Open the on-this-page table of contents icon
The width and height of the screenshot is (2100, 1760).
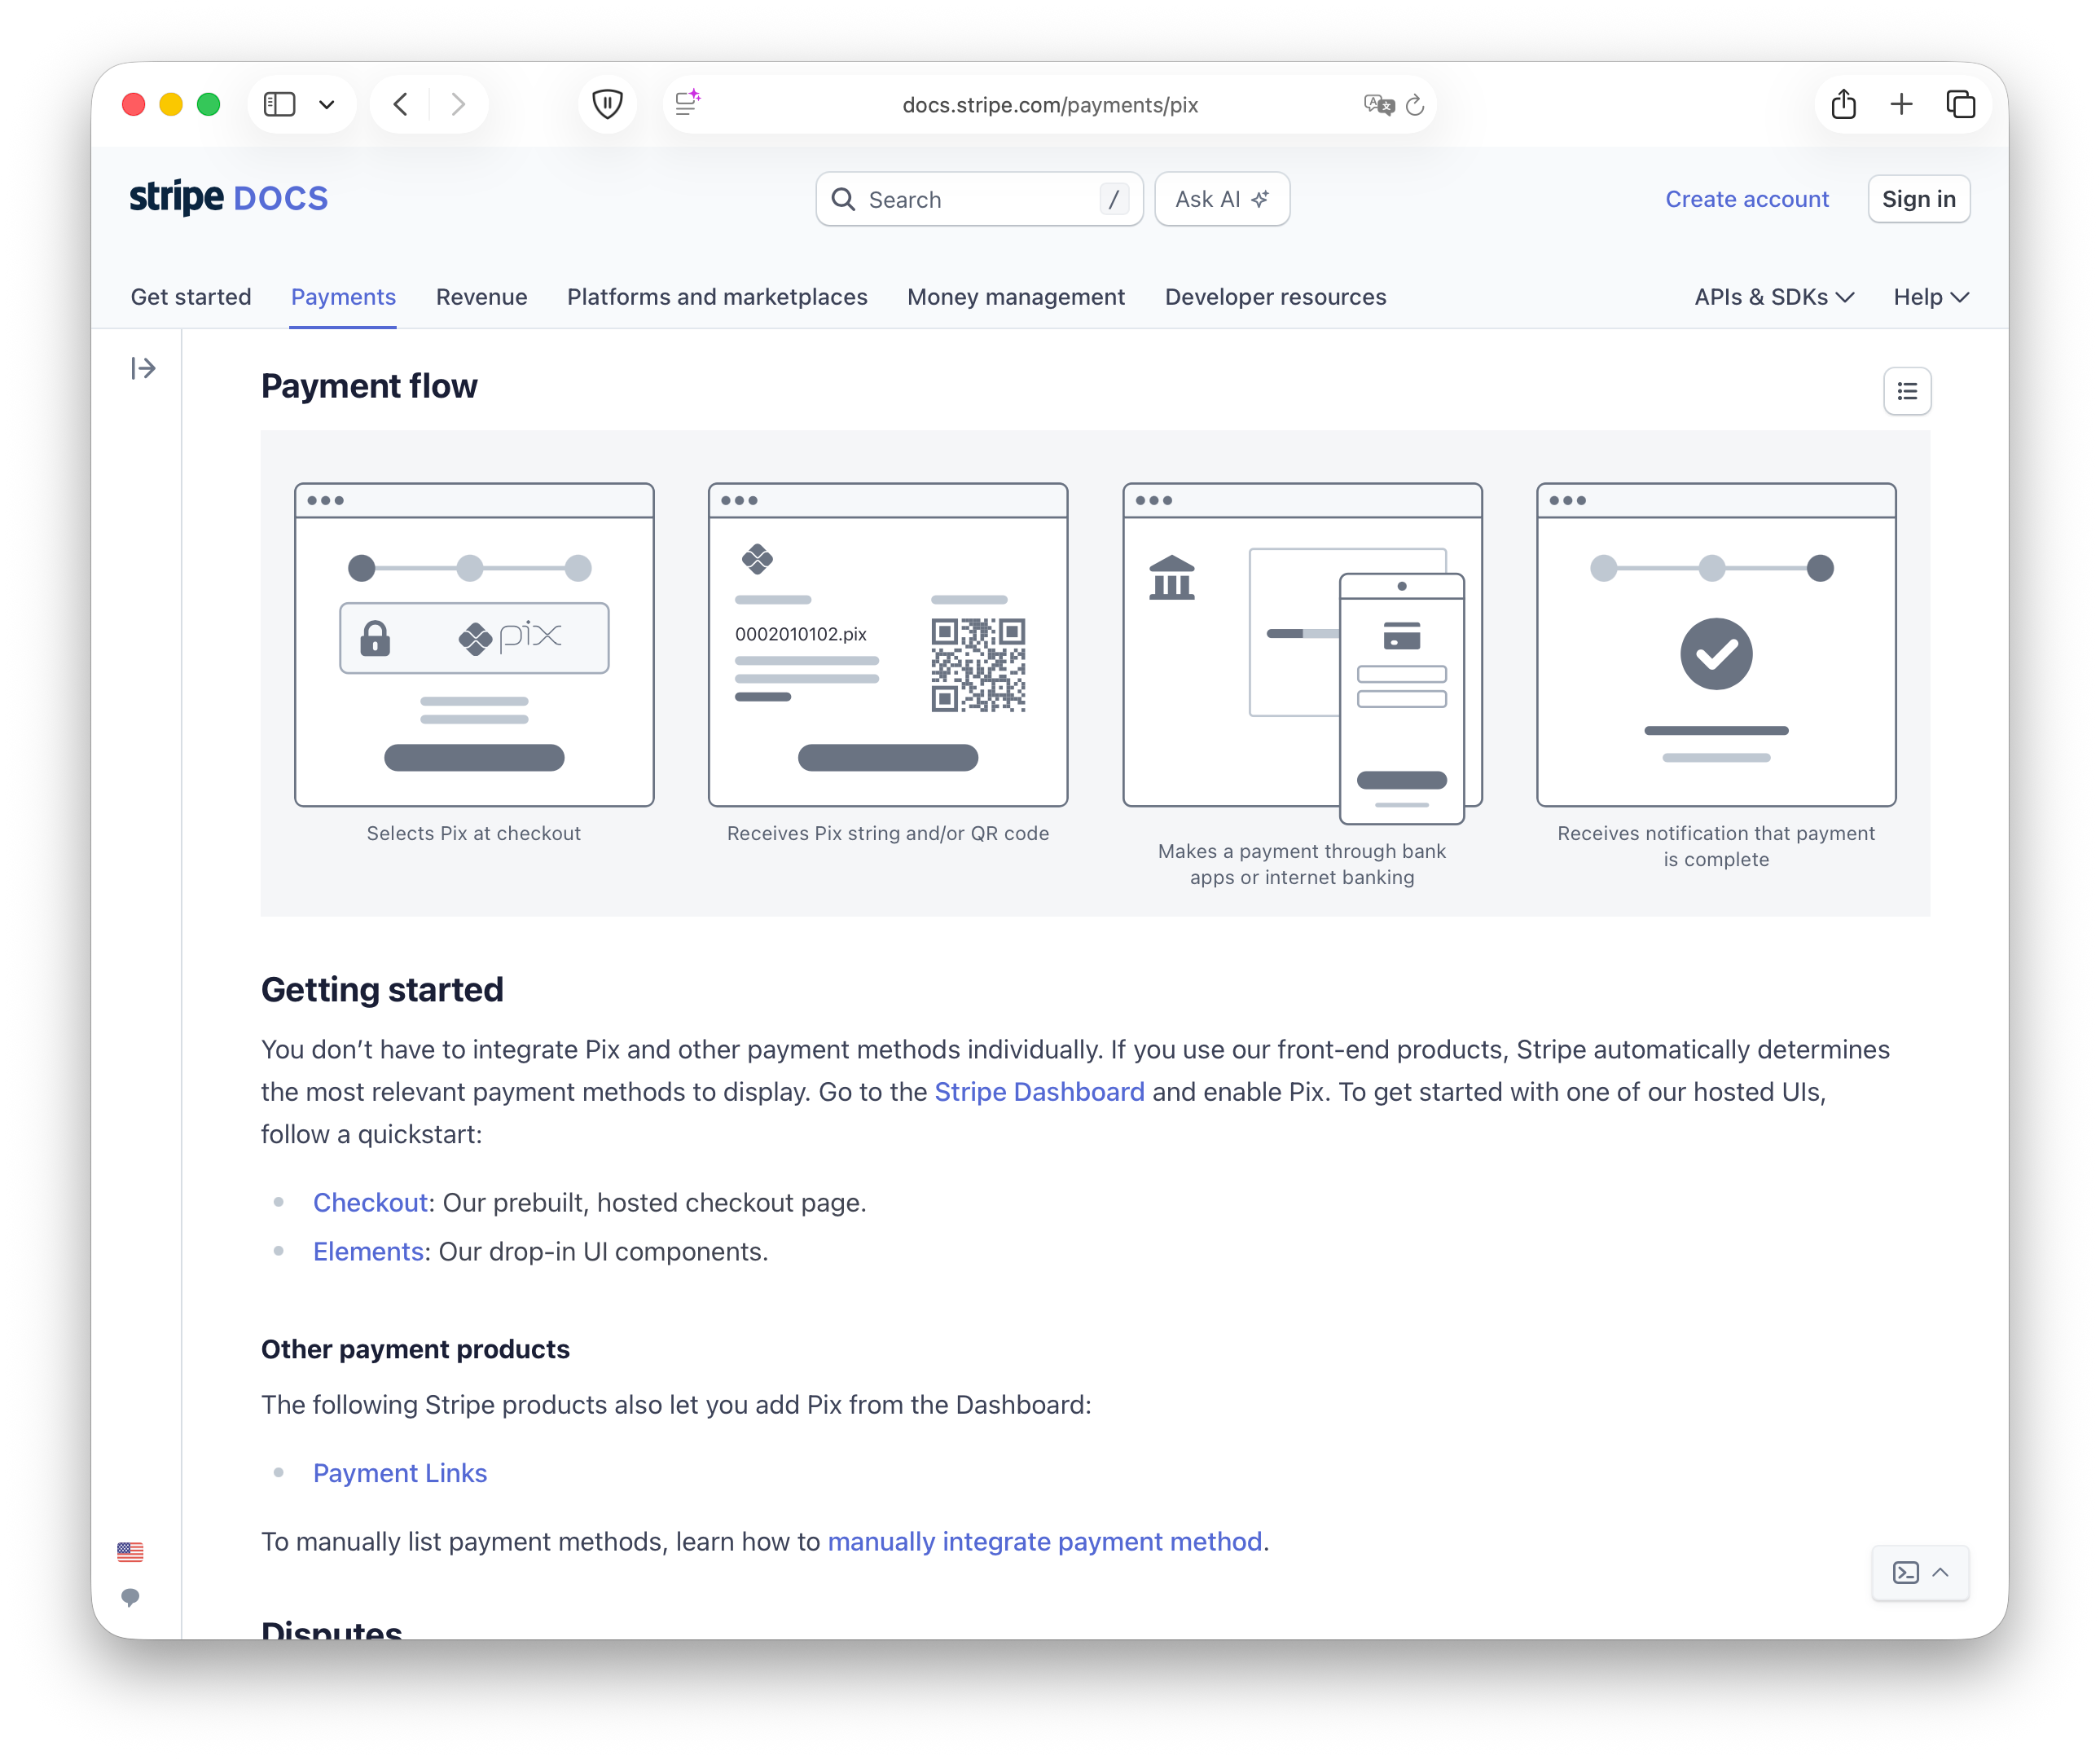(1906, 391)
